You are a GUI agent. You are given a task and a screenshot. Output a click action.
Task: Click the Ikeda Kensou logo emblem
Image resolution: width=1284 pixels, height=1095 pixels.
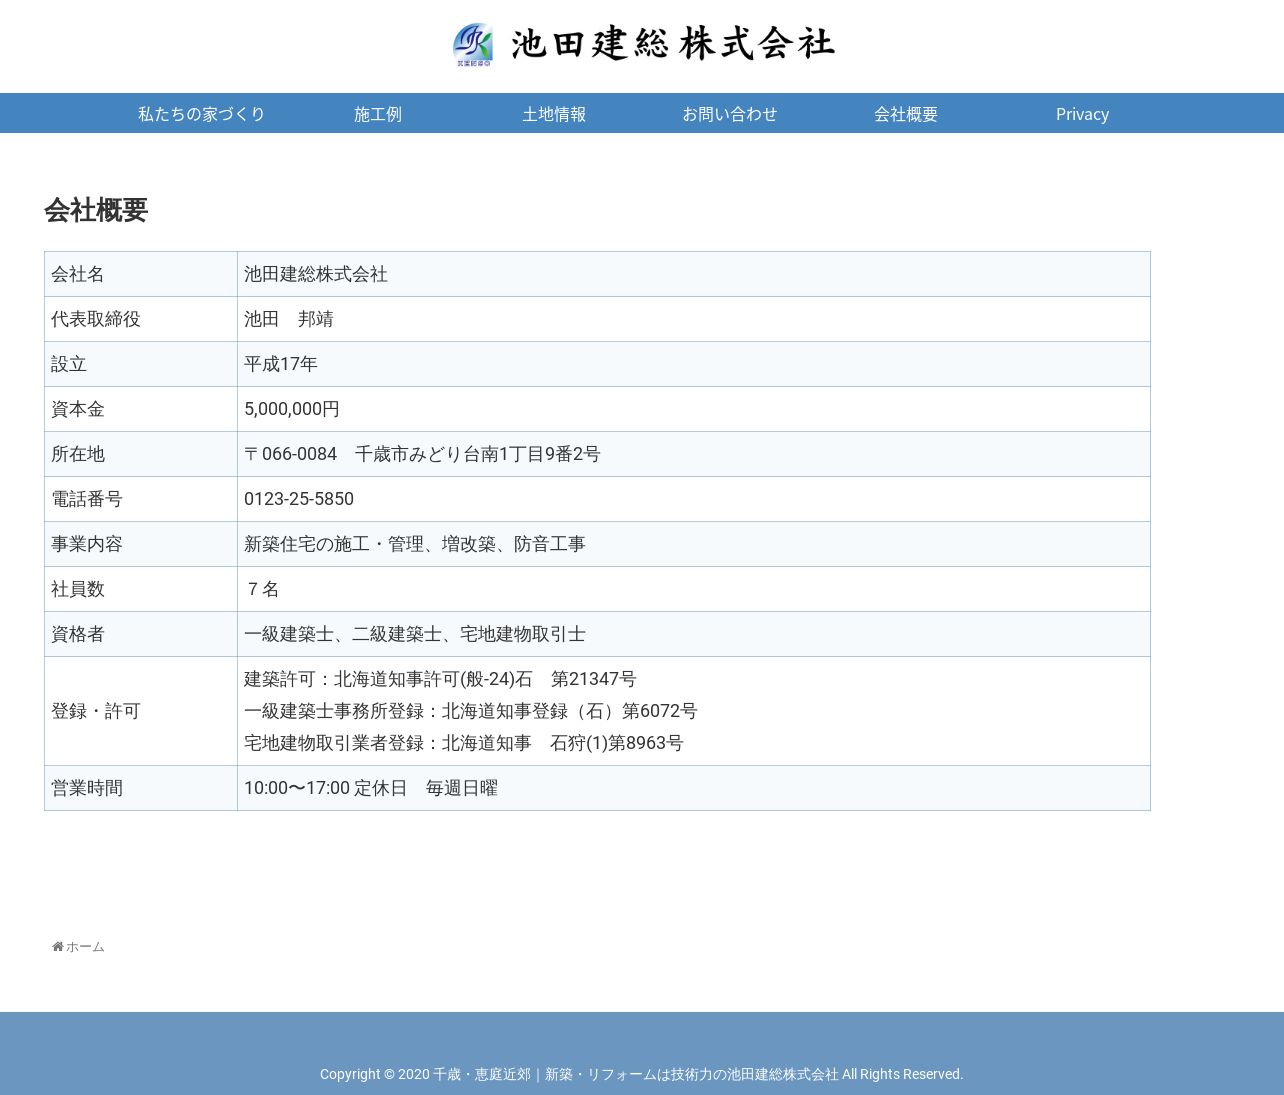(x=472, y=45)
